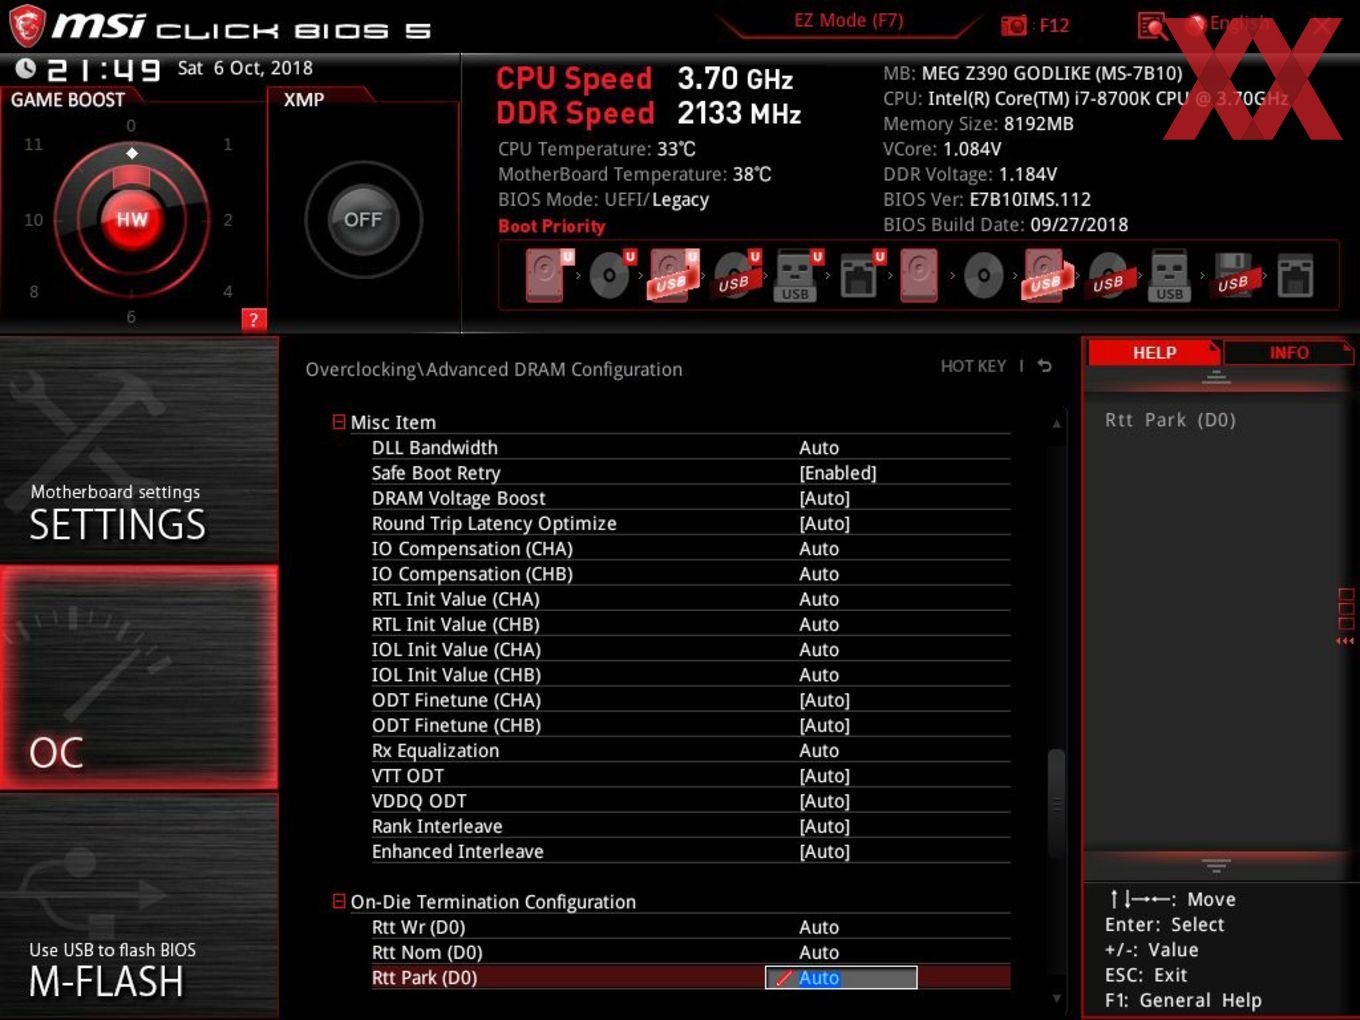
Task: Click the hot key back arrow icon
Action: click(1044, 366)
